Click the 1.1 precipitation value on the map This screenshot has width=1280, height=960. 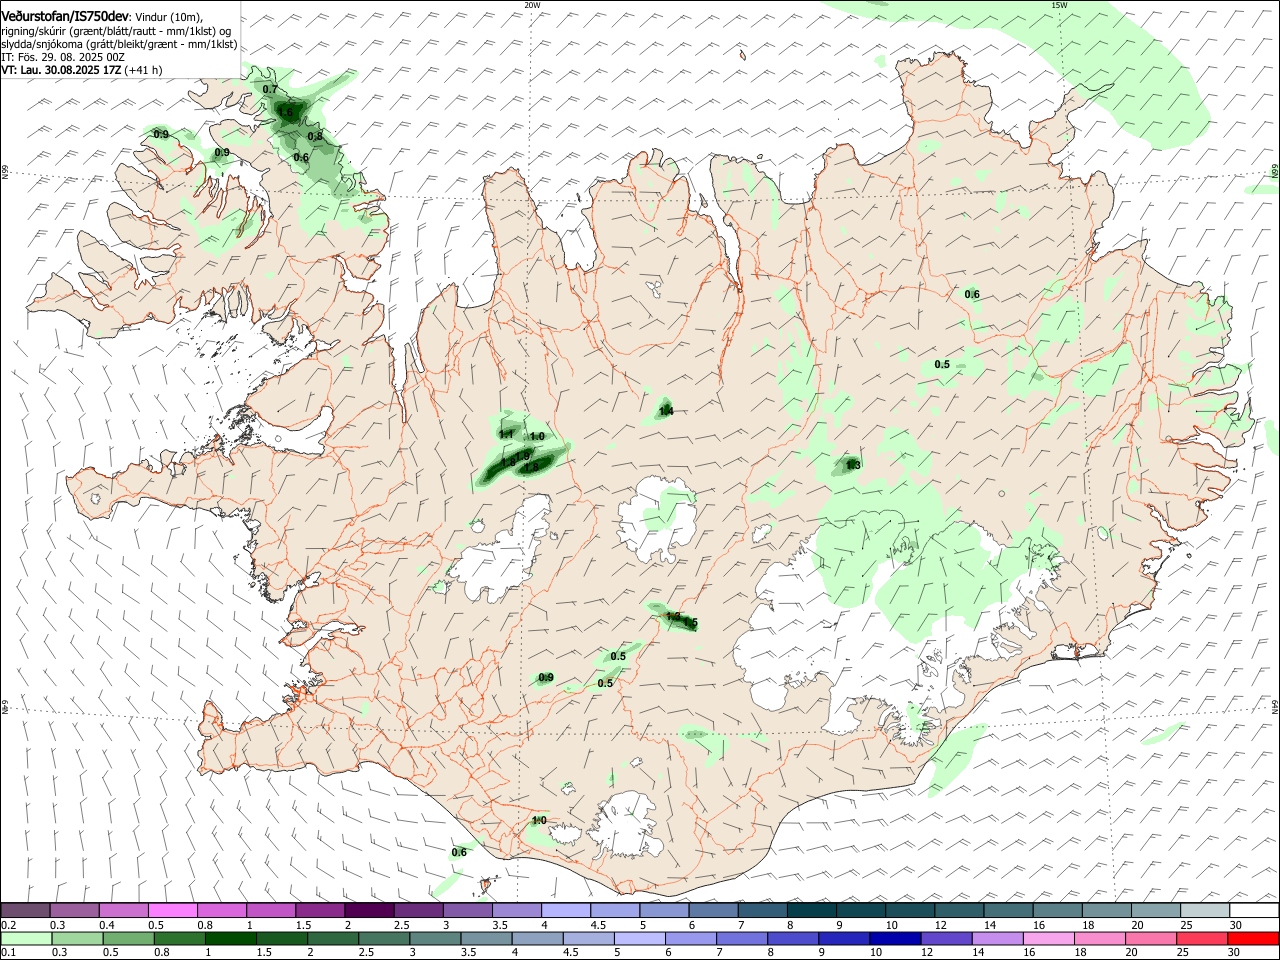pos(506,434)
